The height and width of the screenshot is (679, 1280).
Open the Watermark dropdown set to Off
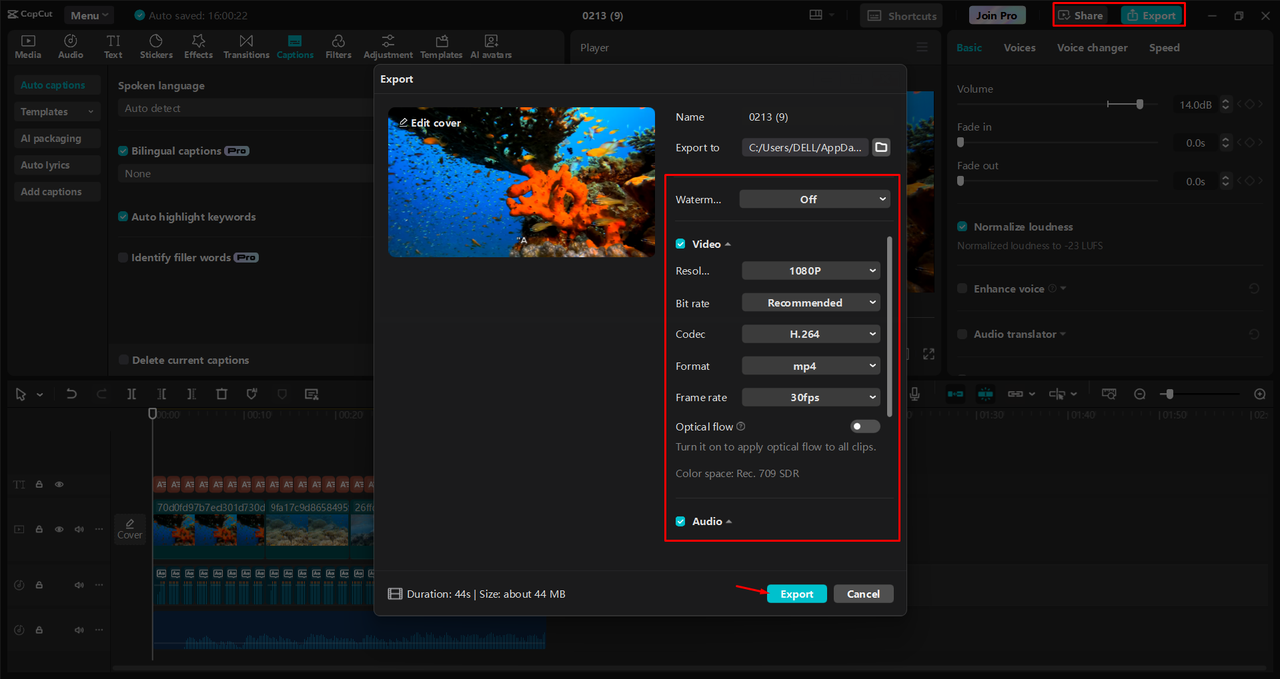[815, 199]
